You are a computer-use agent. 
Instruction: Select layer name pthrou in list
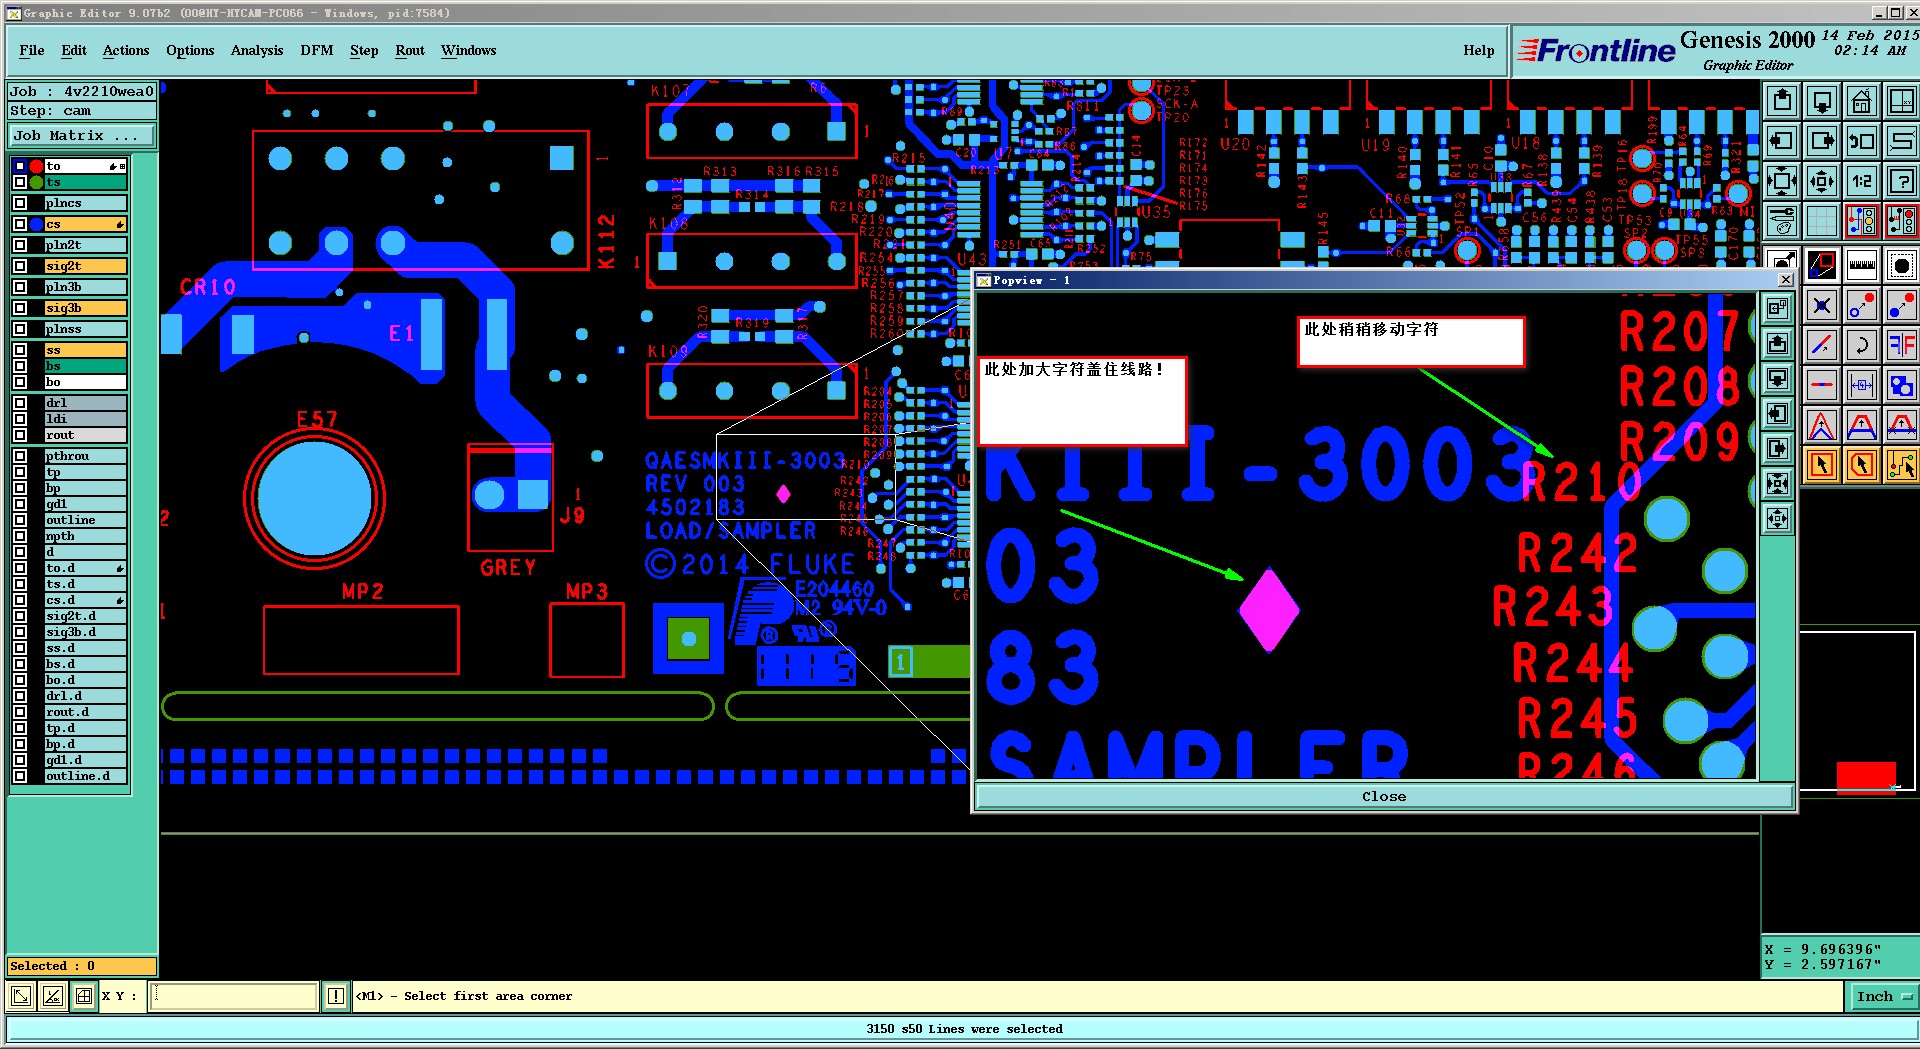click(x=85, y=456)
